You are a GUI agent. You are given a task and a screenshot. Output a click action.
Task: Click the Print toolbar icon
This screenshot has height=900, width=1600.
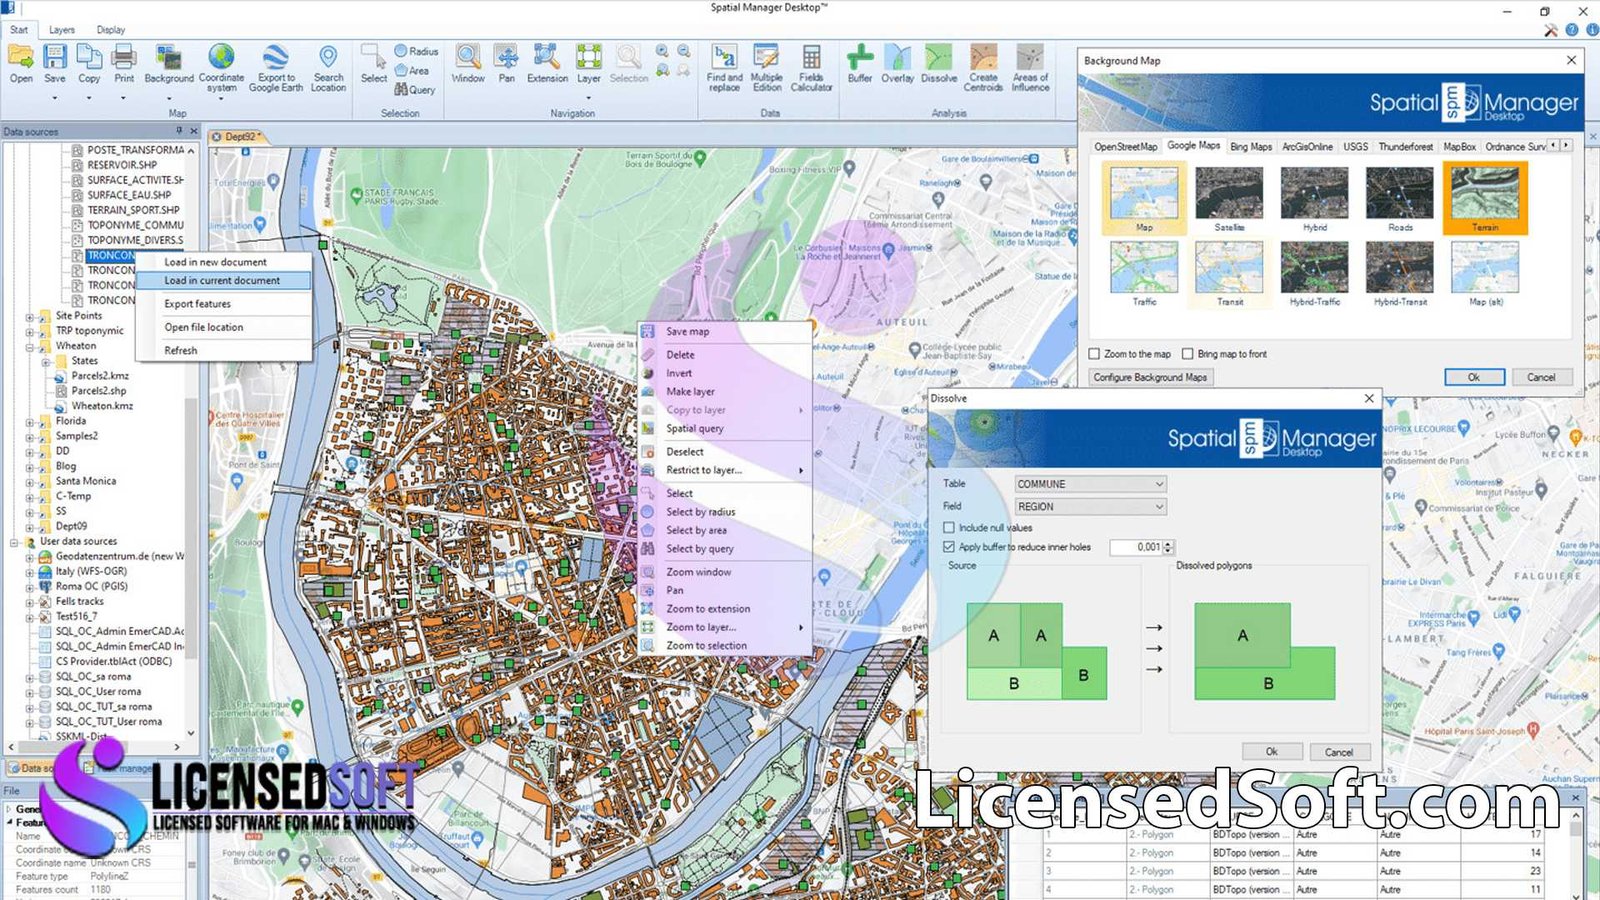click(124, 64)
